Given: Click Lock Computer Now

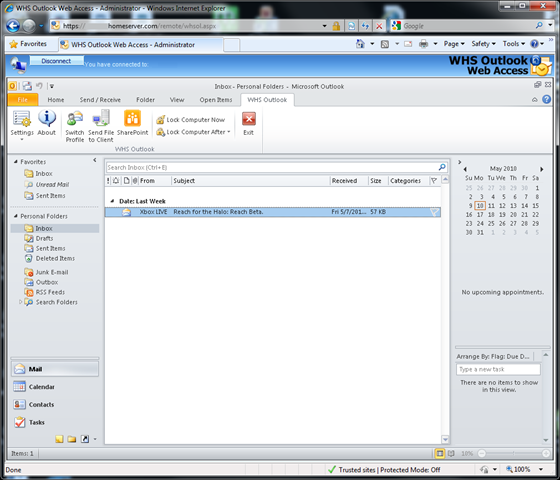Looking at the screenshot, I should (x=191, y=120).
